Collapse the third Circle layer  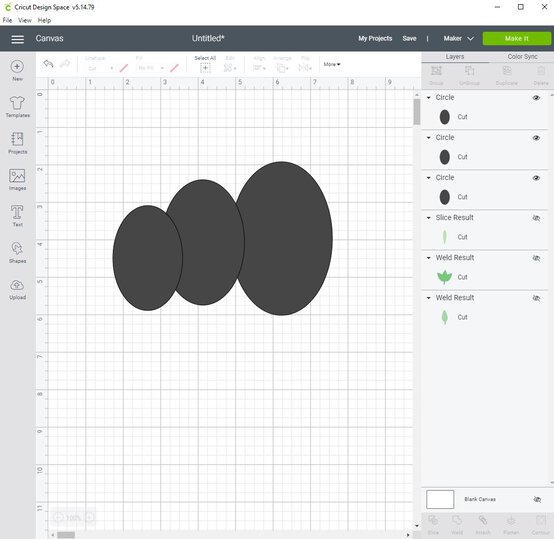pos(429,178)
